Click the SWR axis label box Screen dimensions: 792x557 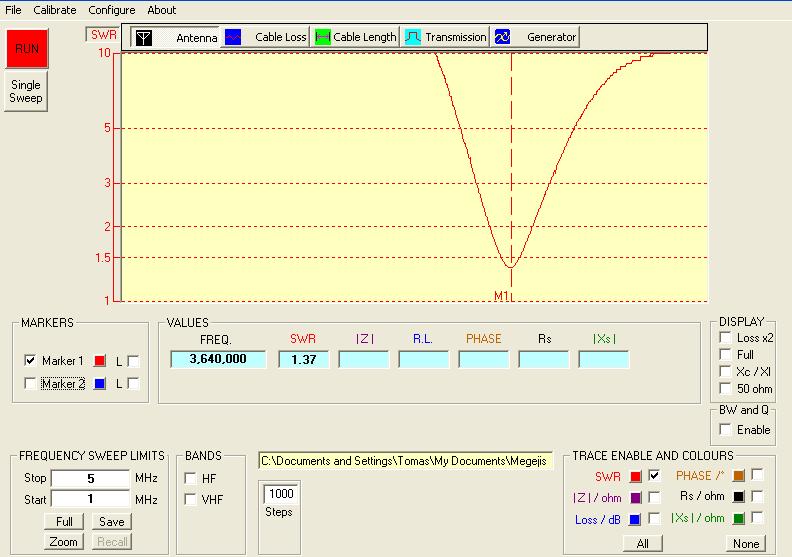103,34
